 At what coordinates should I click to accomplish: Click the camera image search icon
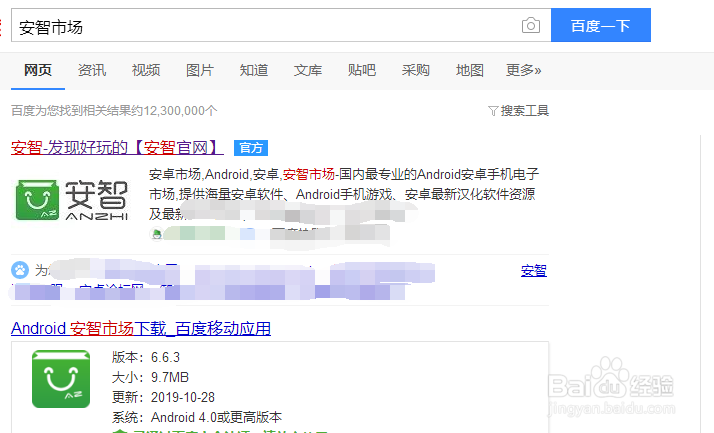tap(530, 25)
